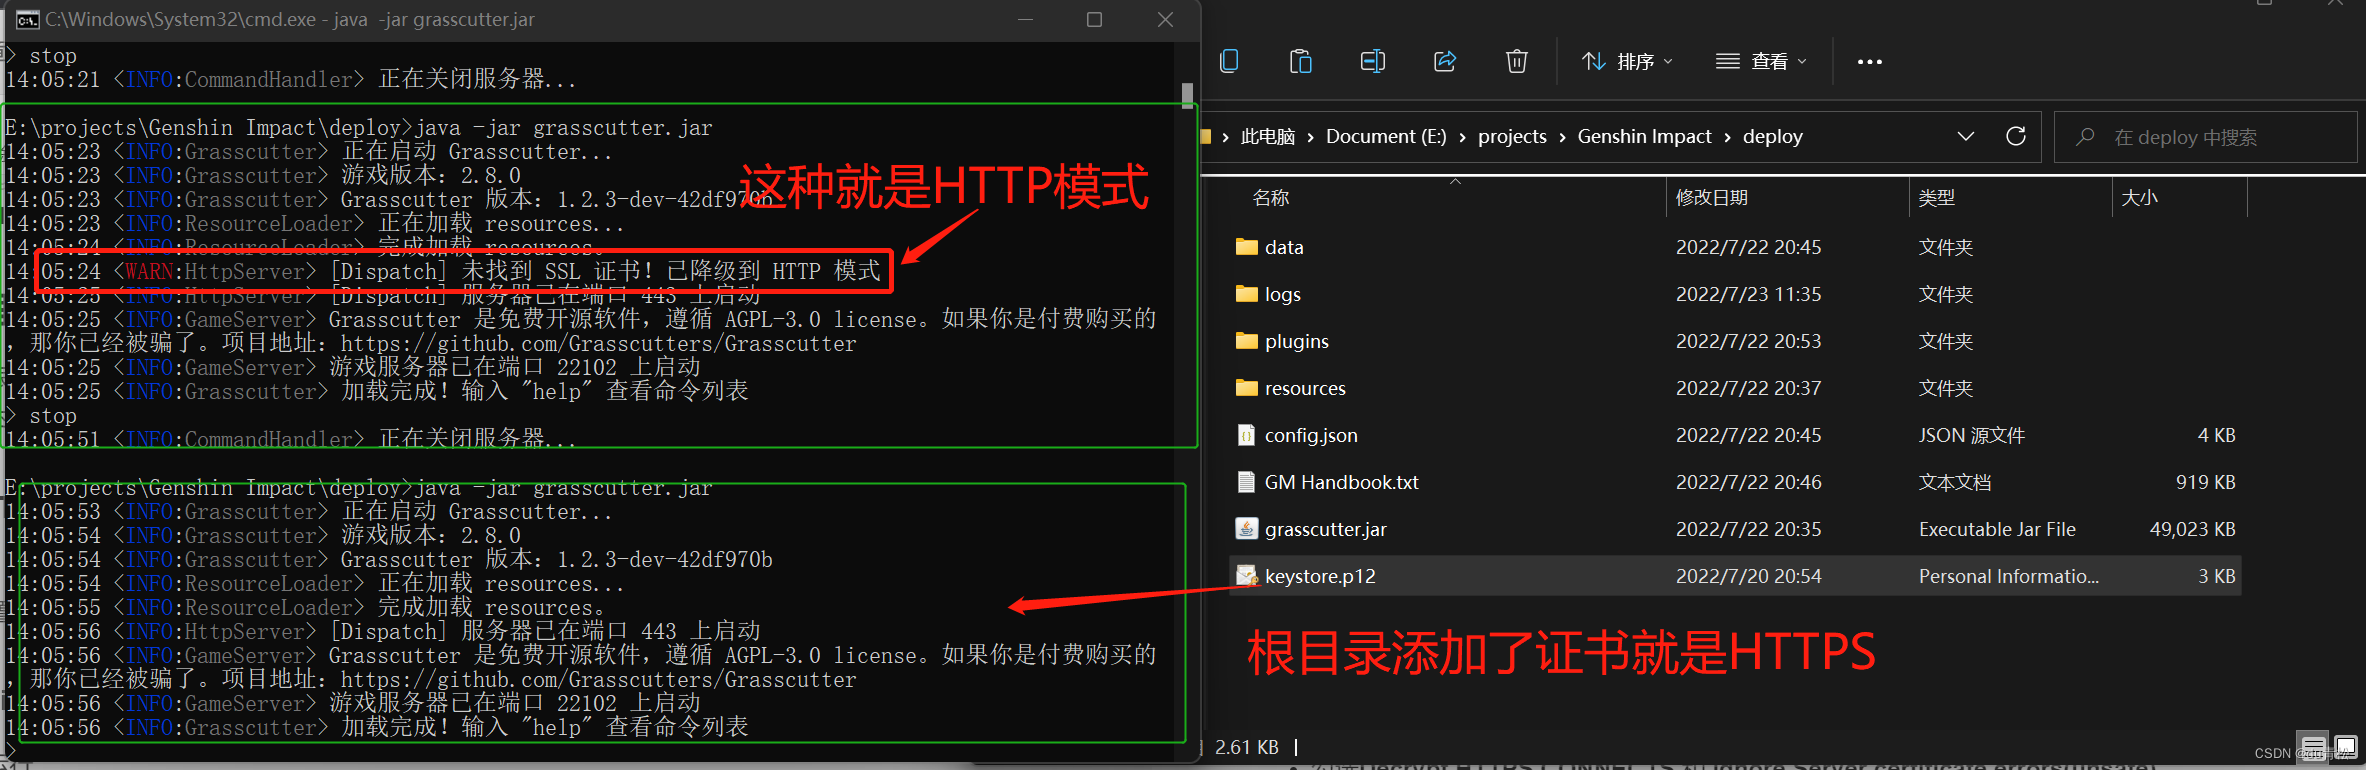
Task: Click the Document (E:) breadcrumb
Action: 1386,136
